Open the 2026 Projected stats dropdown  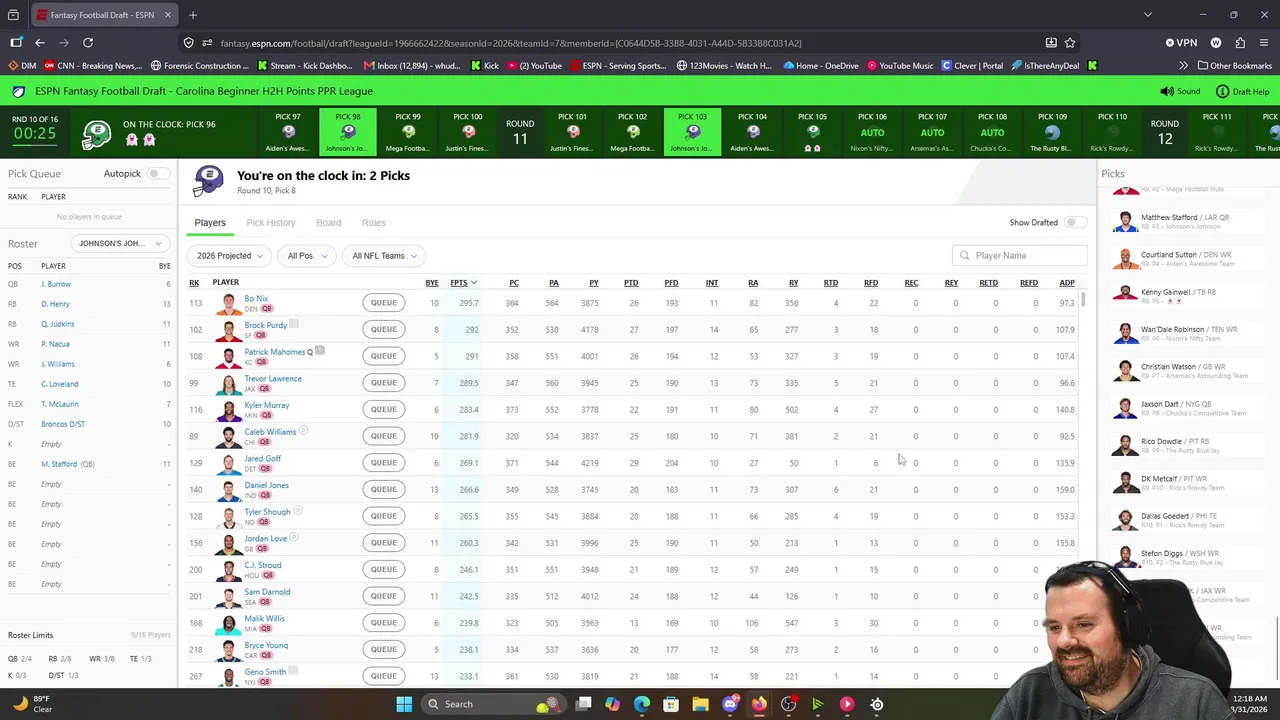coord(230,256)
